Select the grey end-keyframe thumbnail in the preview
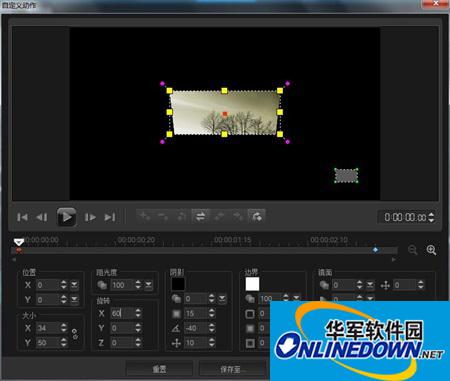The height and width of the screenshot is (381, 450). [x=346, y=175]
